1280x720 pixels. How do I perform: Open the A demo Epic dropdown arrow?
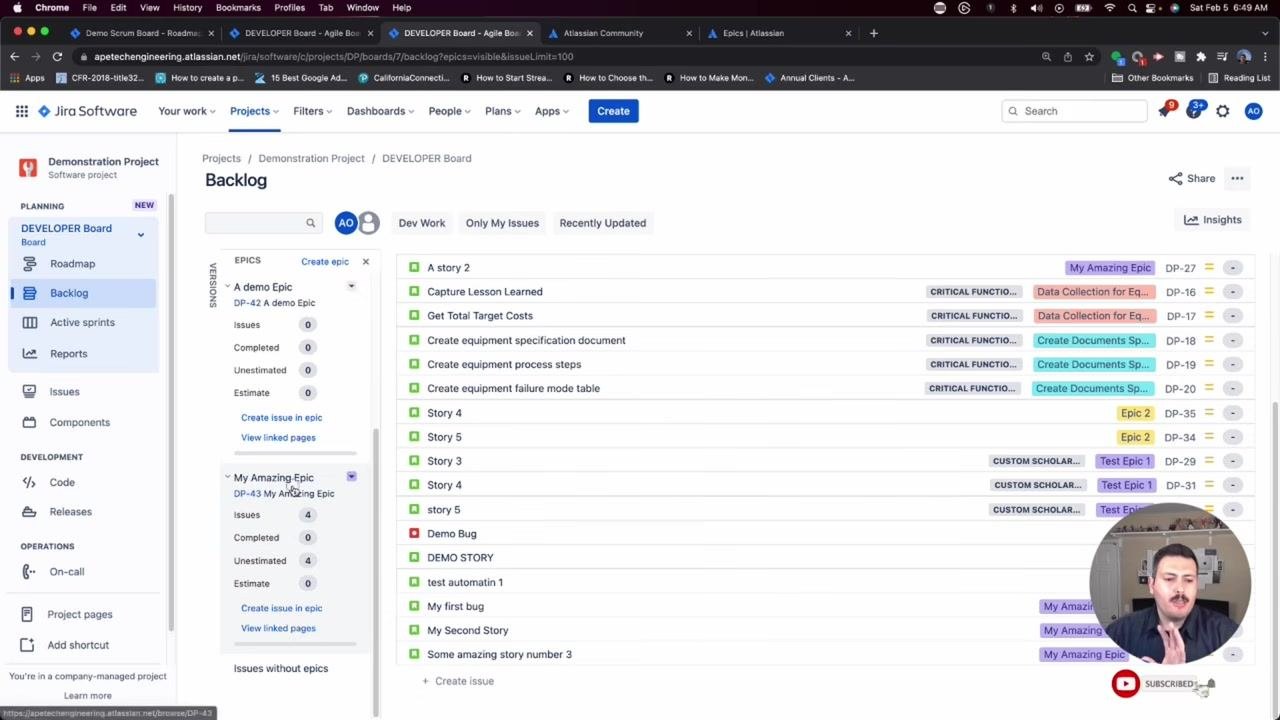(351, 287)
